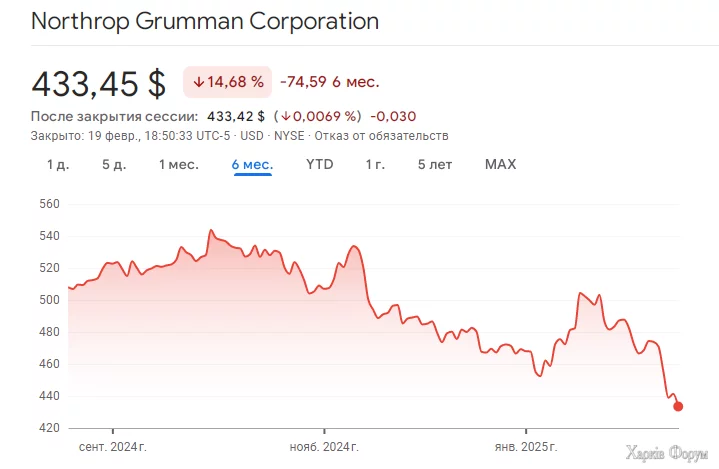Click the -74,59 6 мес. change text
The image size is (719, 469).
pyautogui.click(x=330, y=82)
